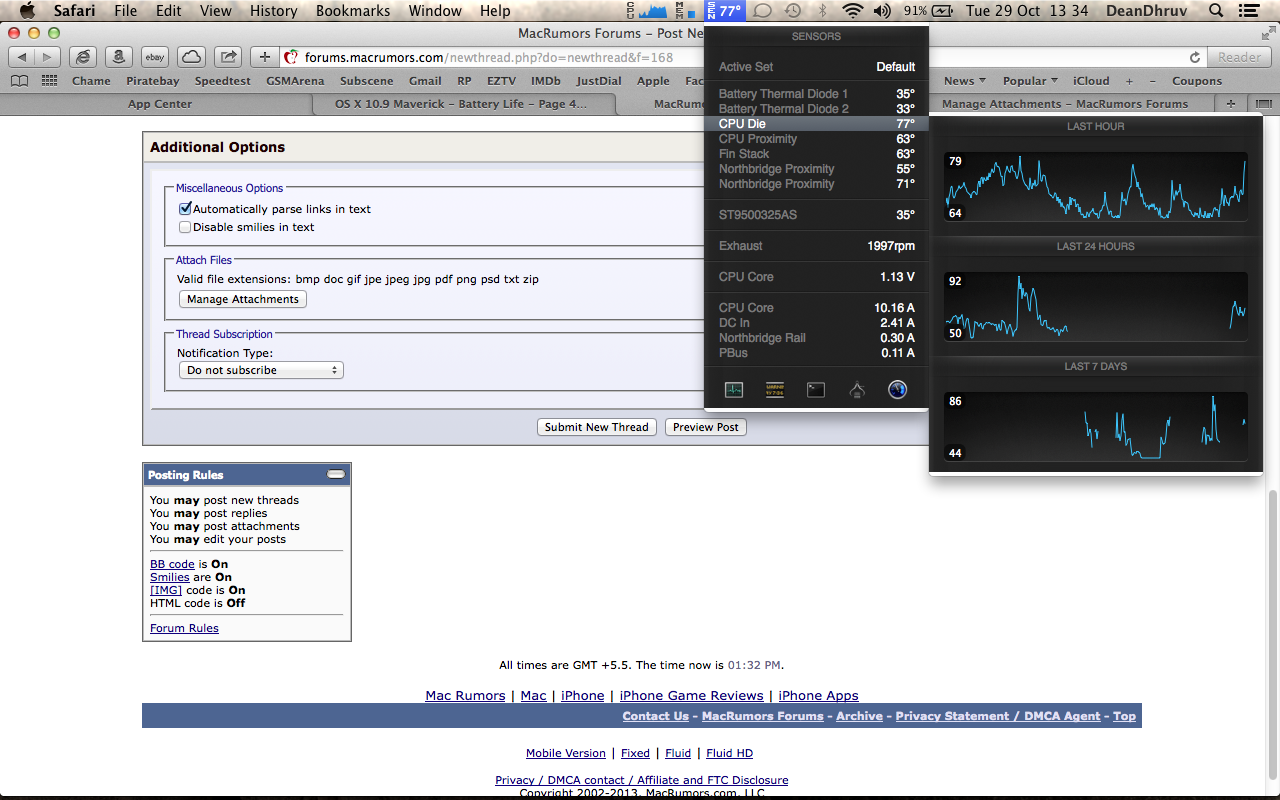1280x800 pixels.
Task: Click the Last 7 Days graph
Action: click(1096, 426)
